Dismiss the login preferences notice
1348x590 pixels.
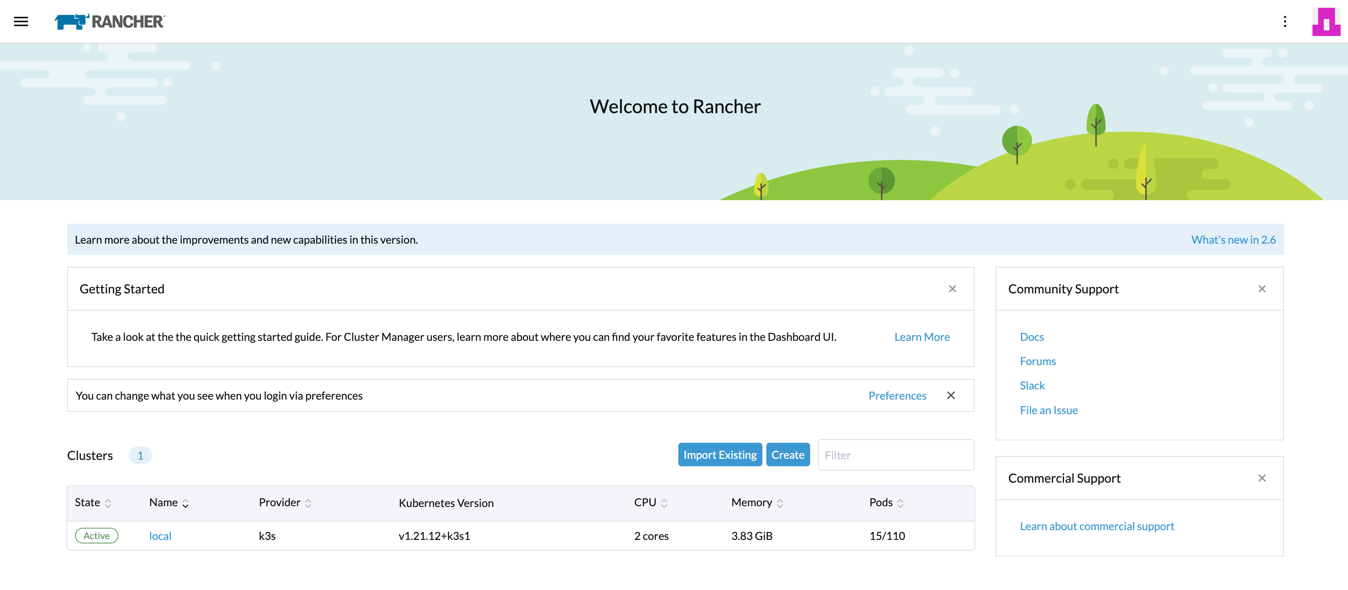[951, 396]
